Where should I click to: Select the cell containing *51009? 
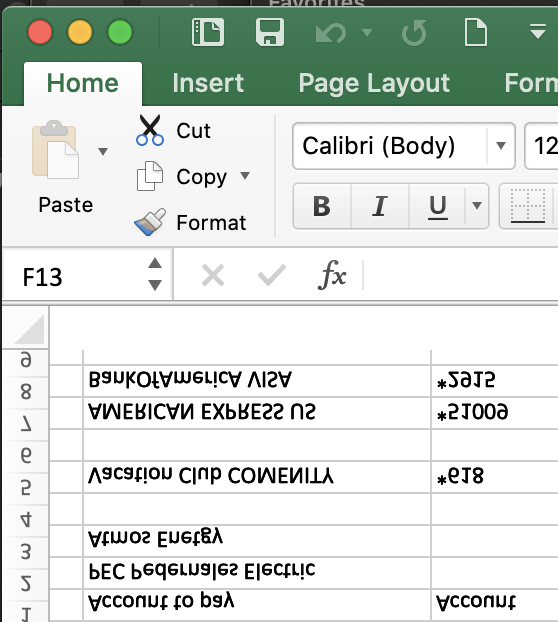tap(495, 413)
